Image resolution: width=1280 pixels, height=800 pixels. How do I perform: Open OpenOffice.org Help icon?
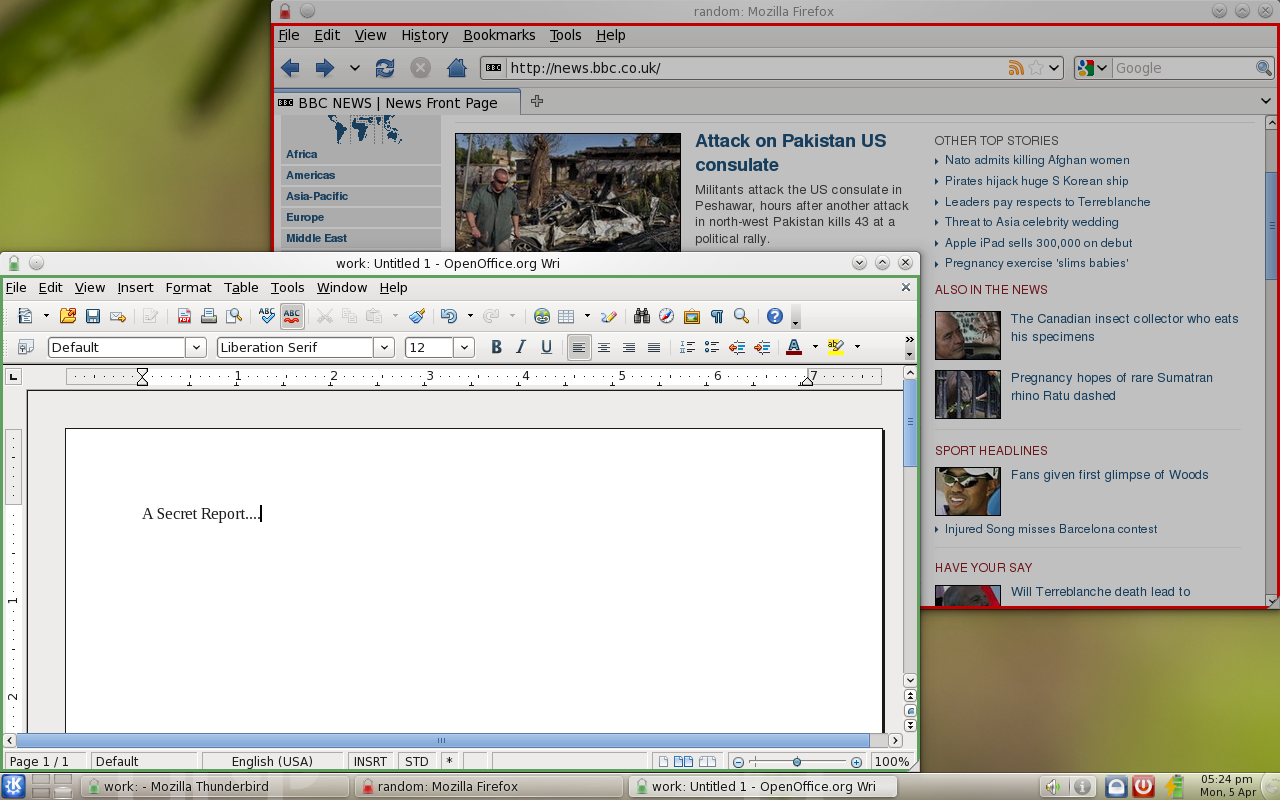click(775, 316)
